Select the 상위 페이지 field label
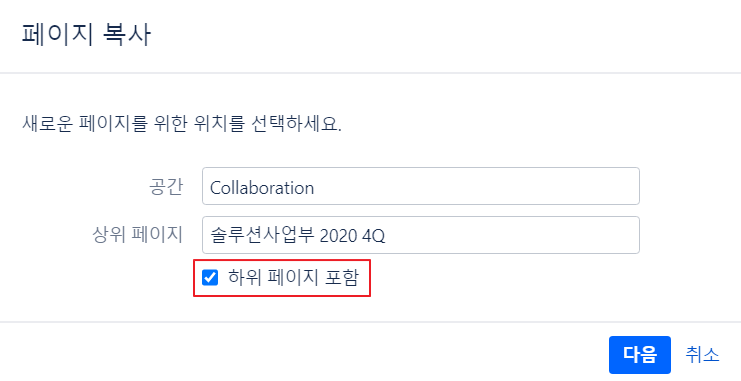Image resolution: width=741 pixels, height=381 pixels. pos(138,234)
